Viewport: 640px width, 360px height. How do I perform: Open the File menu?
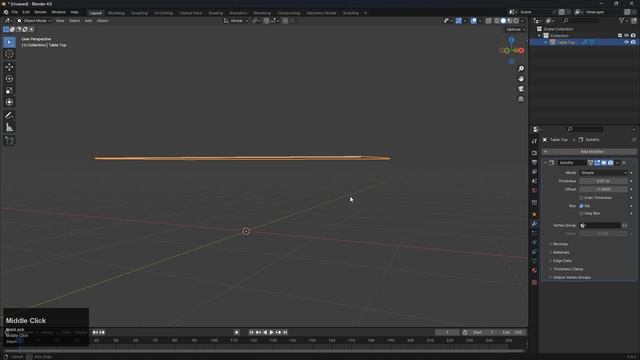pyautogui.click(x=15, y=12)
